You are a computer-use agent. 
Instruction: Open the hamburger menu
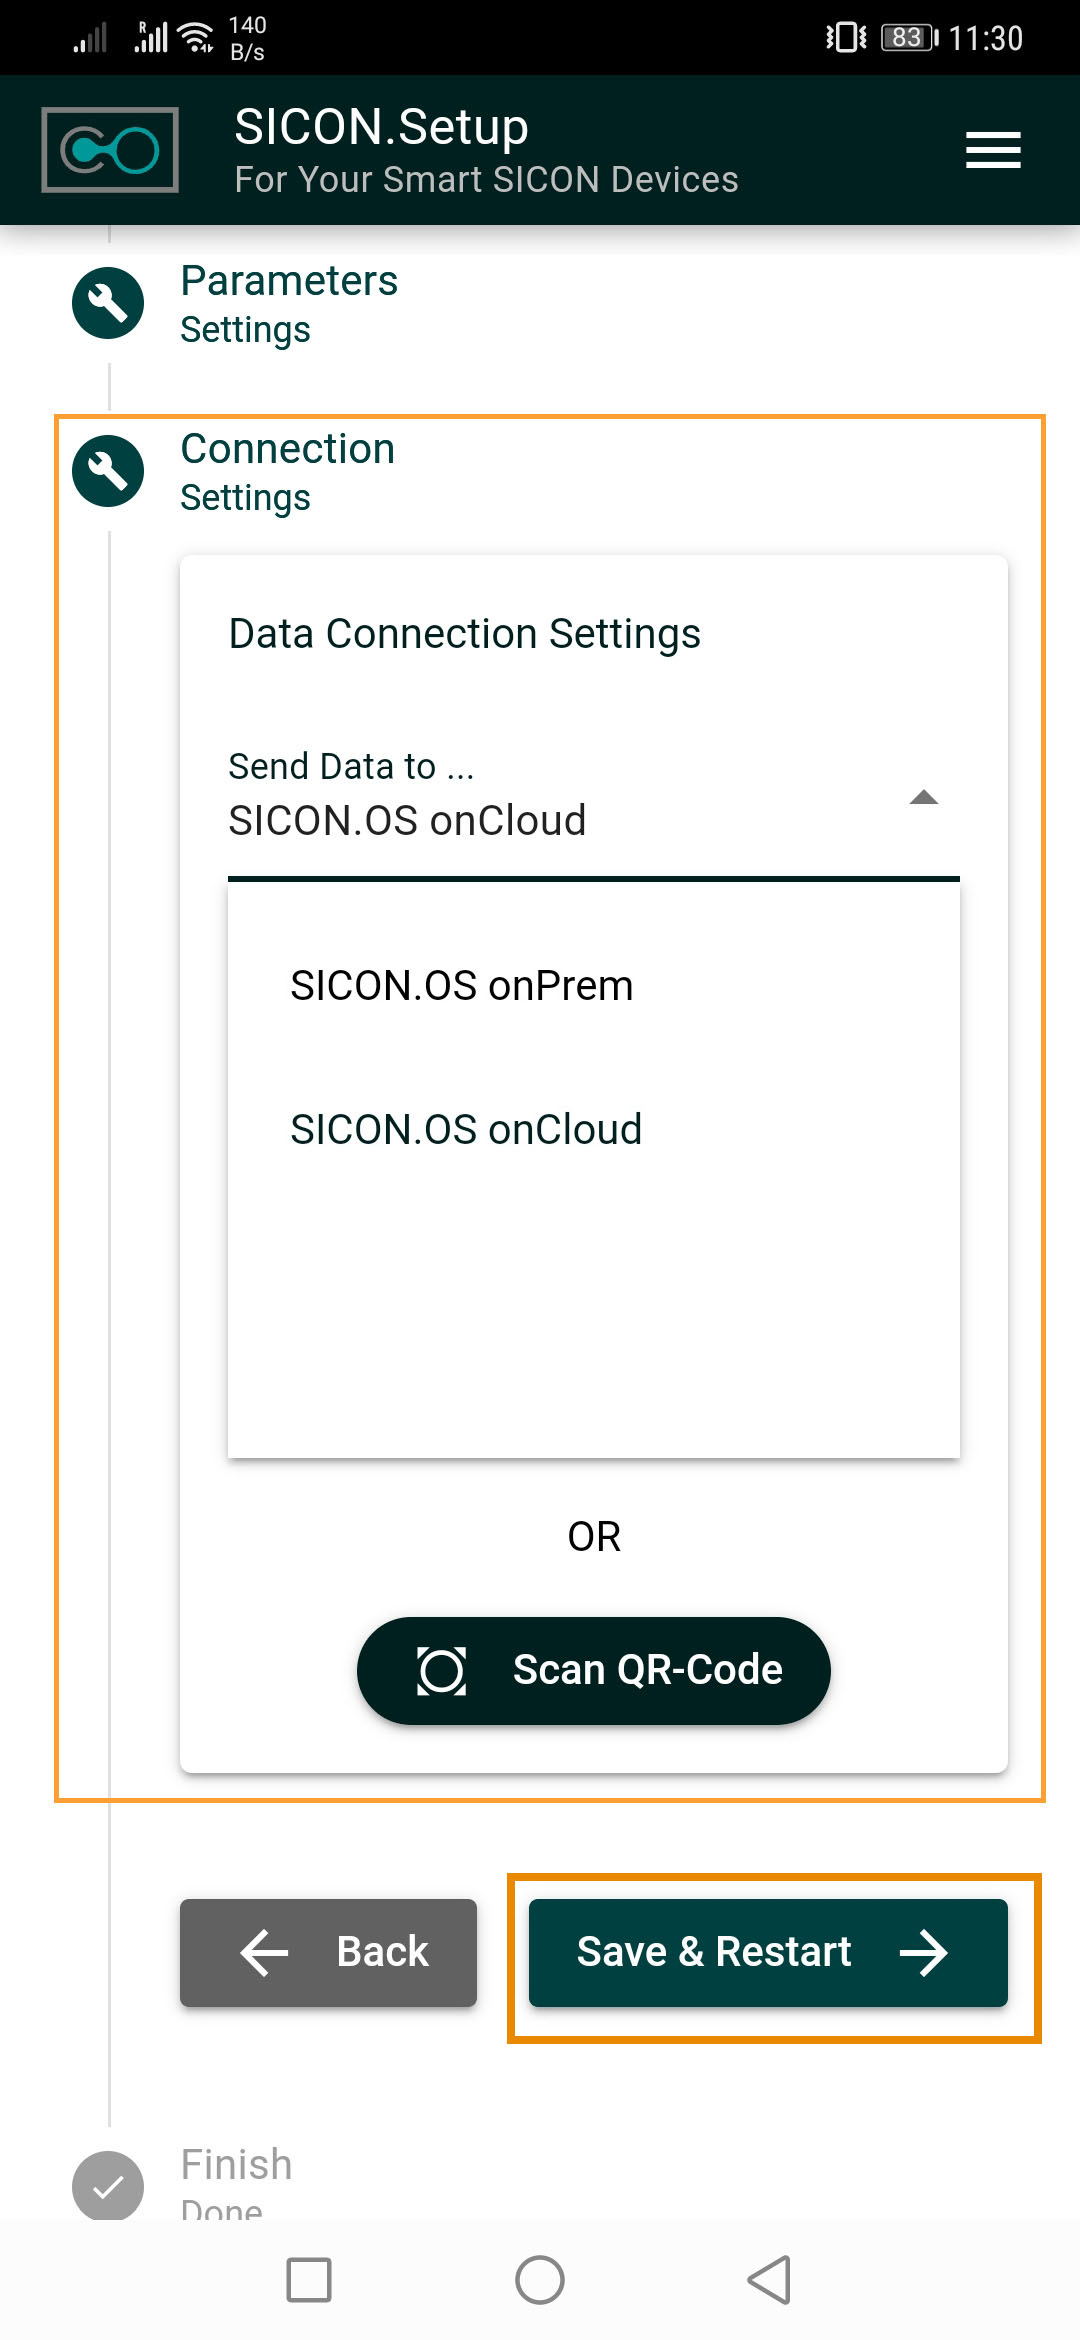pyautogui.click(x=993, y=150)
